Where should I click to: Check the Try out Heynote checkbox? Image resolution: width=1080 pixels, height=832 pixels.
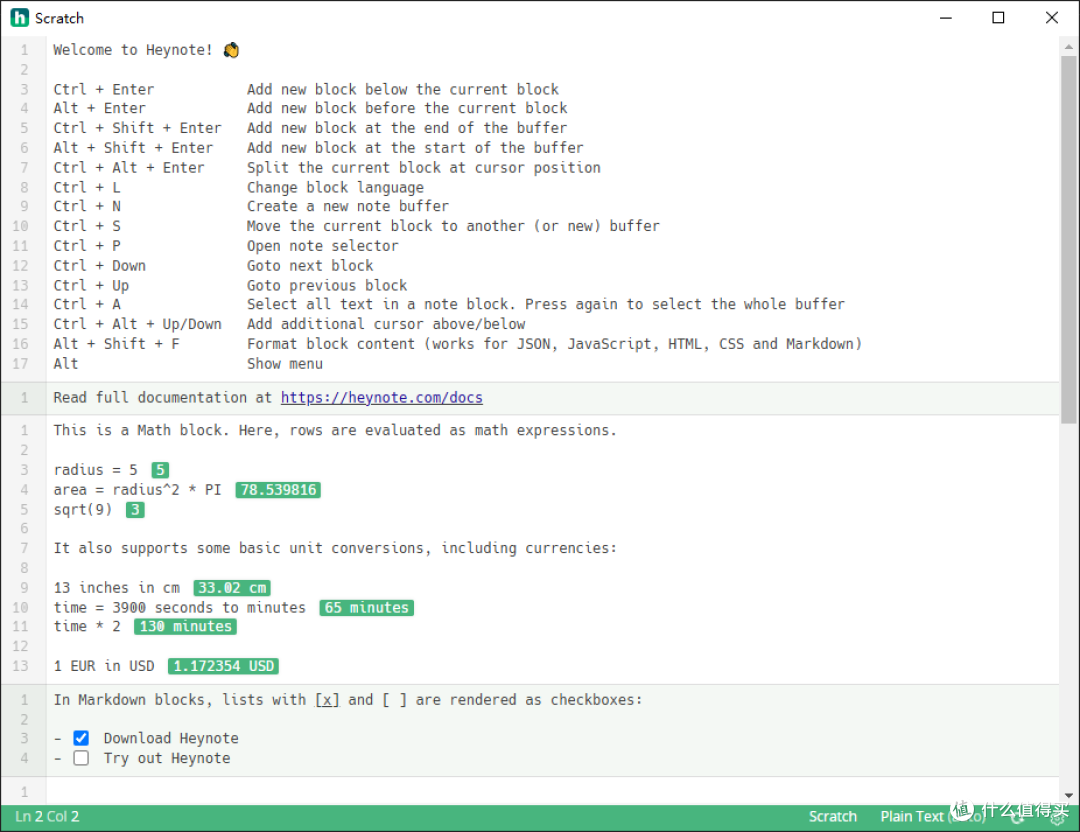[x=81, y=758]
